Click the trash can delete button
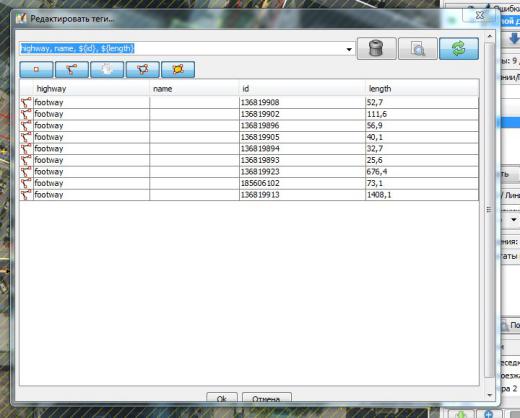Screen dimensions: 520x418 [376, 49]
